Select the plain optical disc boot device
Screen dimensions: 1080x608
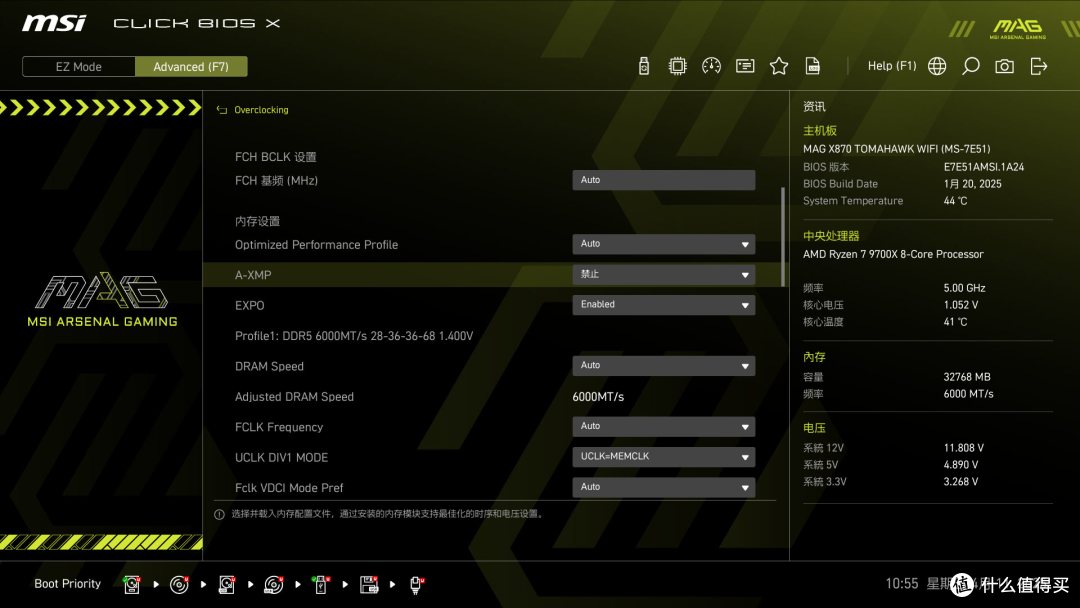tap(179, 585)
